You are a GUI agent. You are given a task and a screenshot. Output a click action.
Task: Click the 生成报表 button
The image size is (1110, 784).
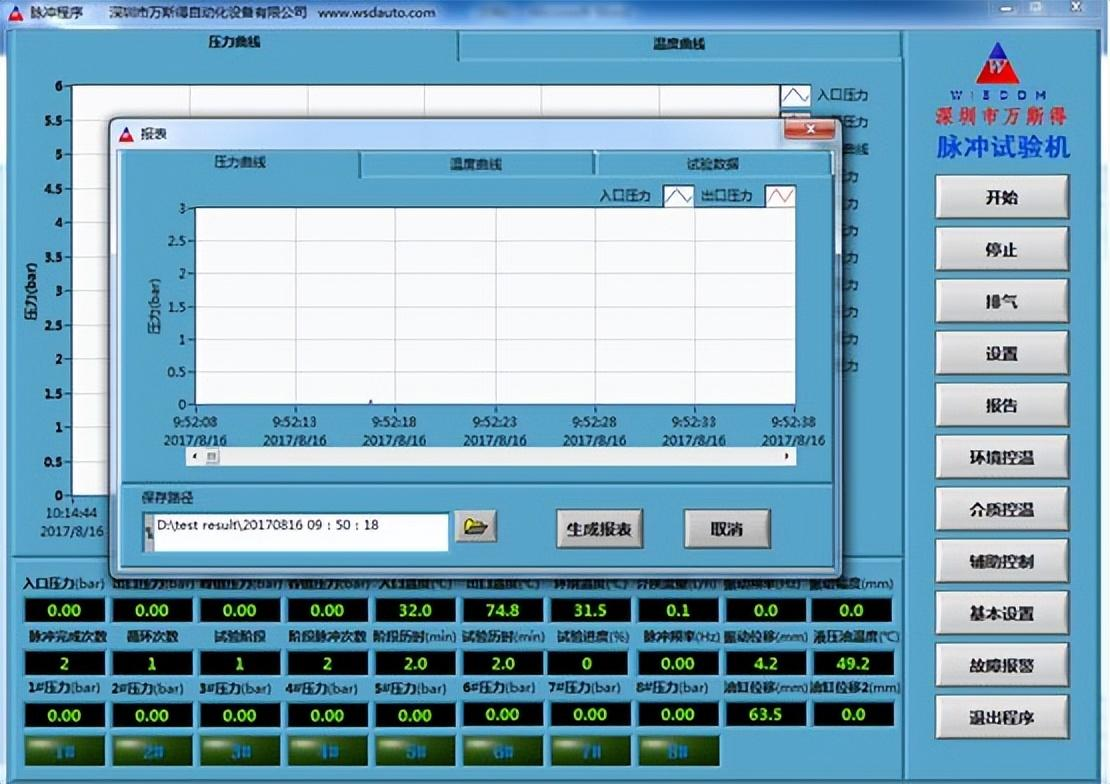(x=599, y=528)
